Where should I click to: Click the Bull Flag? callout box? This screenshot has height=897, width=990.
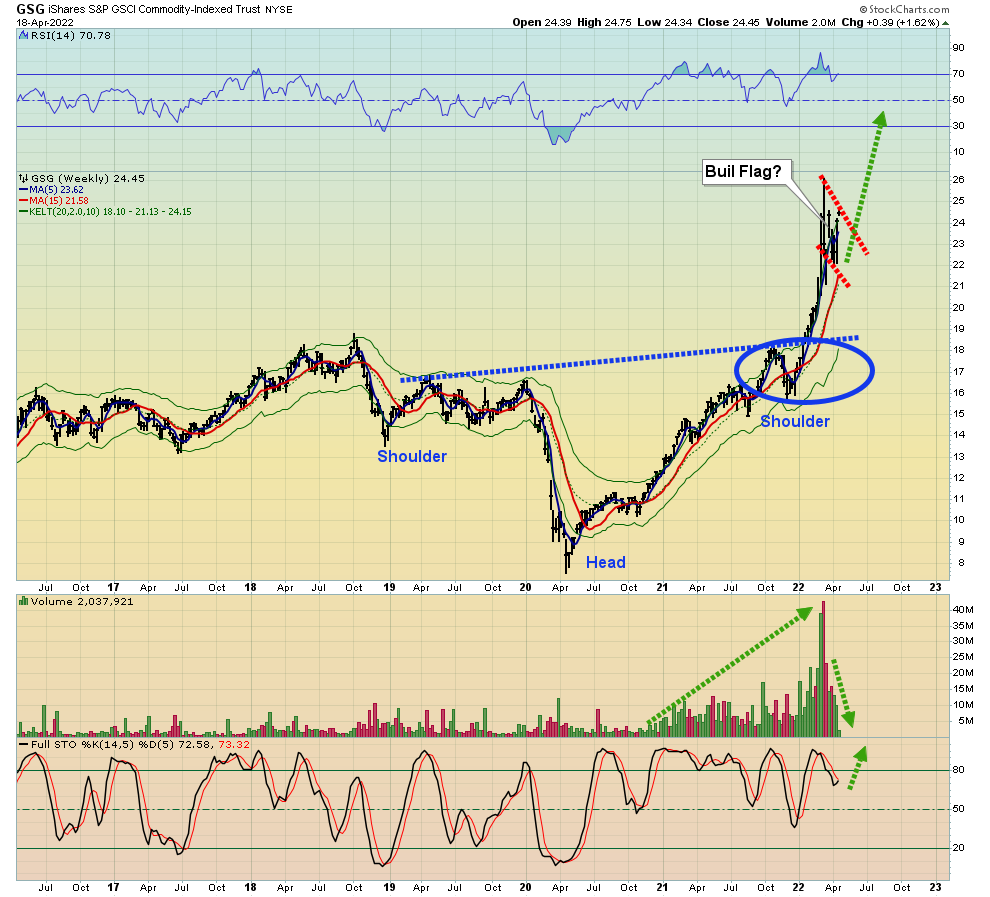pyautogui.click(x=747, y=172)
